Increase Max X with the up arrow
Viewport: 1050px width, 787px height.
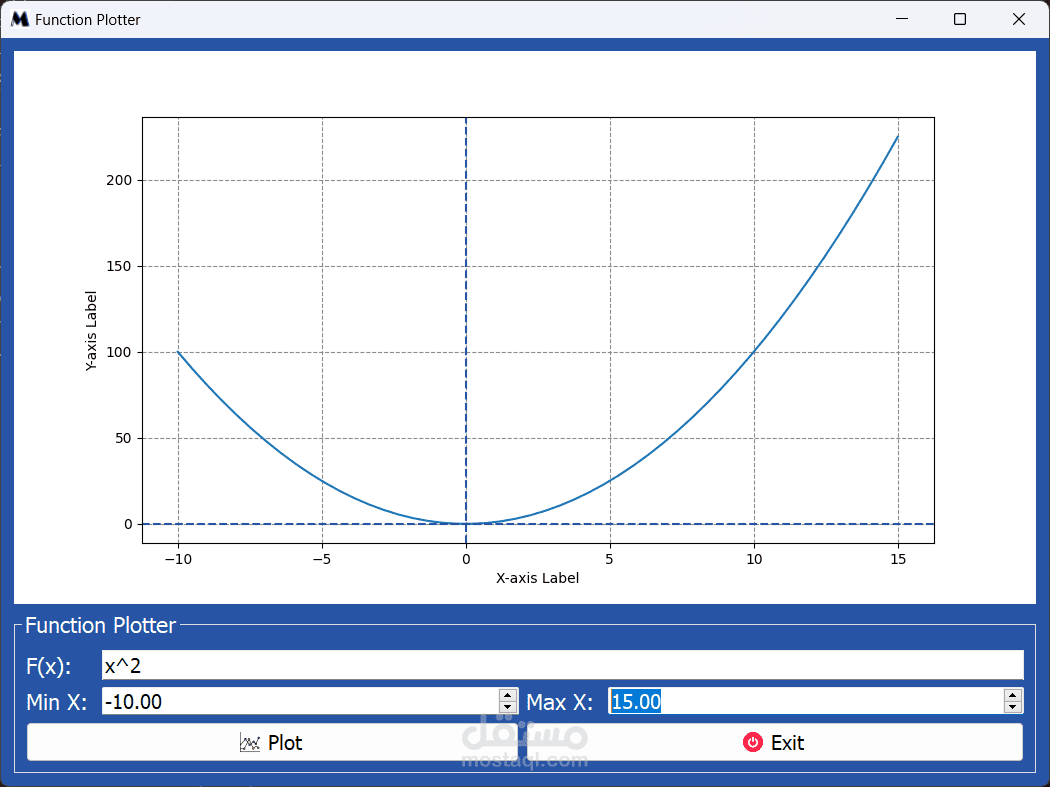point(1013,695)
